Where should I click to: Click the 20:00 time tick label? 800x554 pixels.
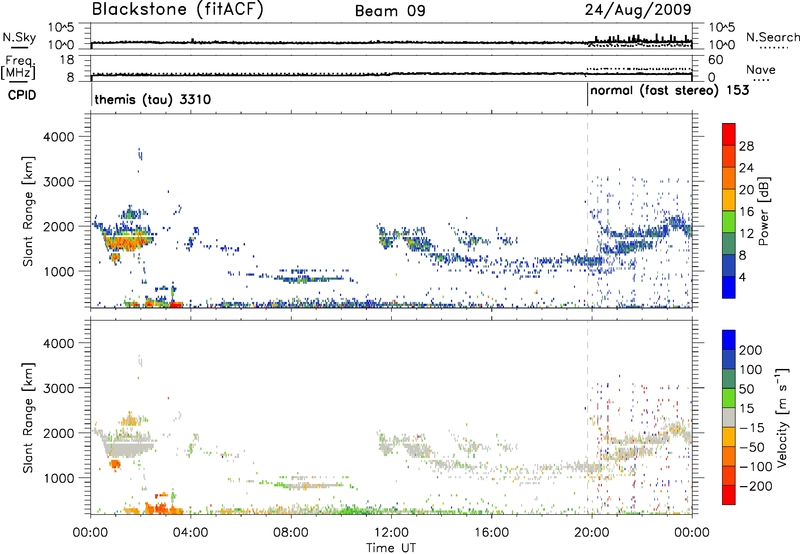point(591,533)
